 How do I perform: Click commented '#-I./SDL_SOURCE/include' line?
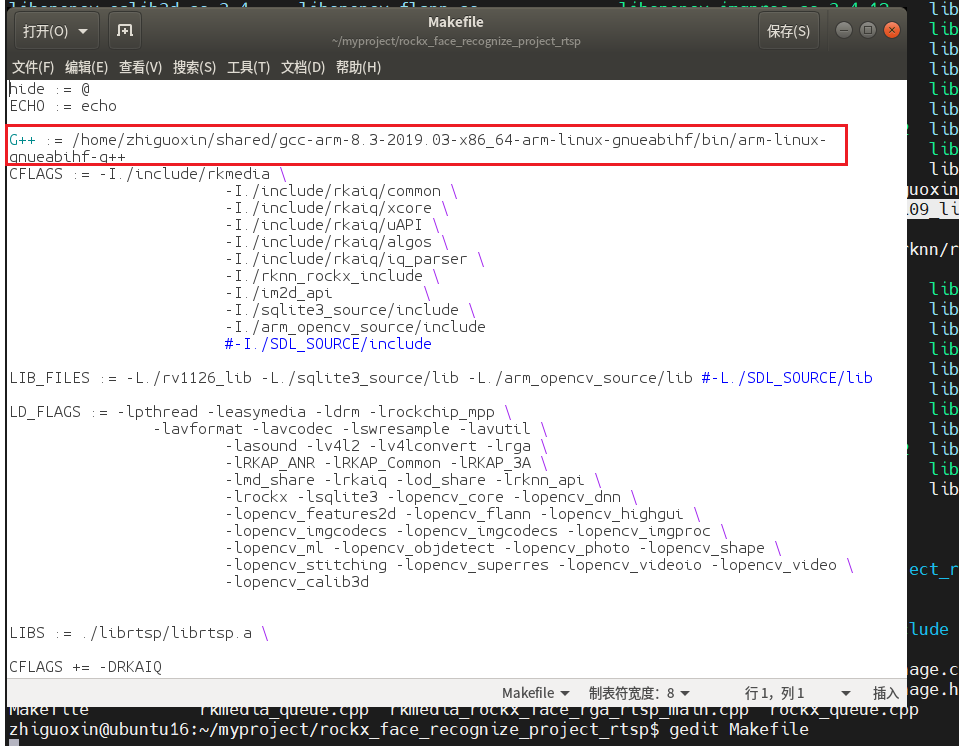328,344
